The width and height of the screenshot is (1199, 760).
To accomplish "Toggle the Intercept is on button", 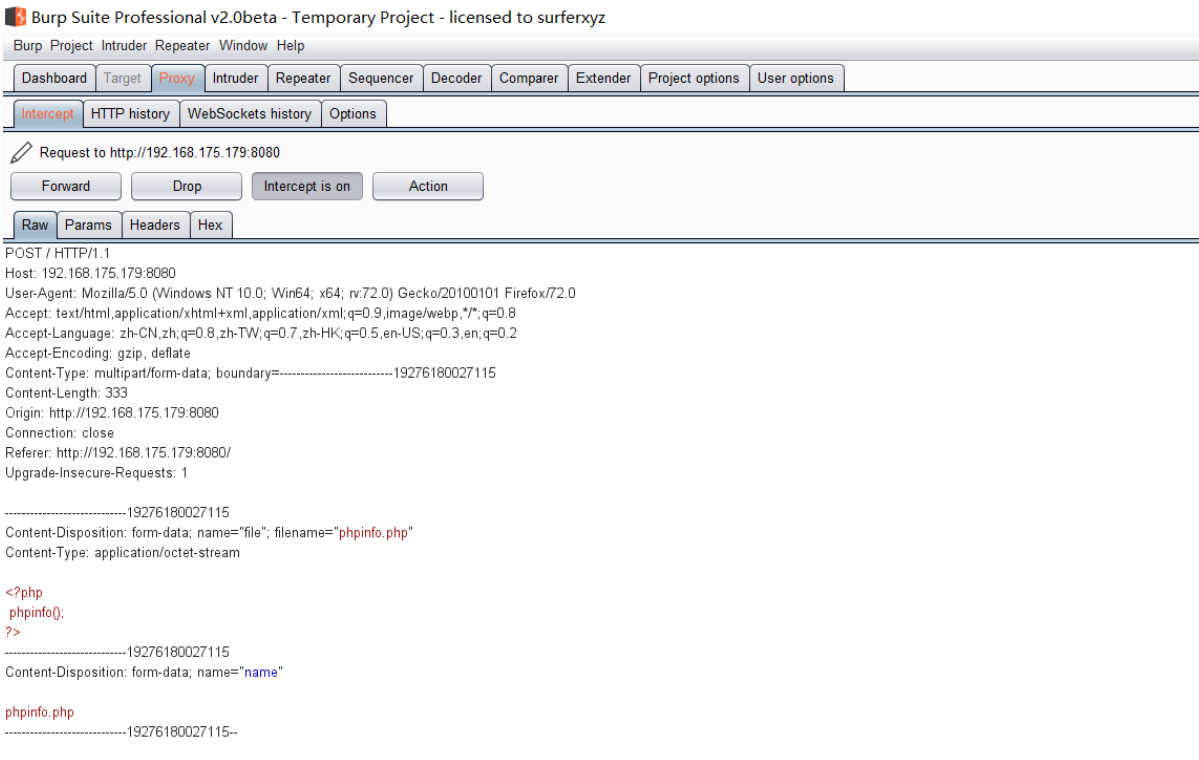I will pos(307,187).
